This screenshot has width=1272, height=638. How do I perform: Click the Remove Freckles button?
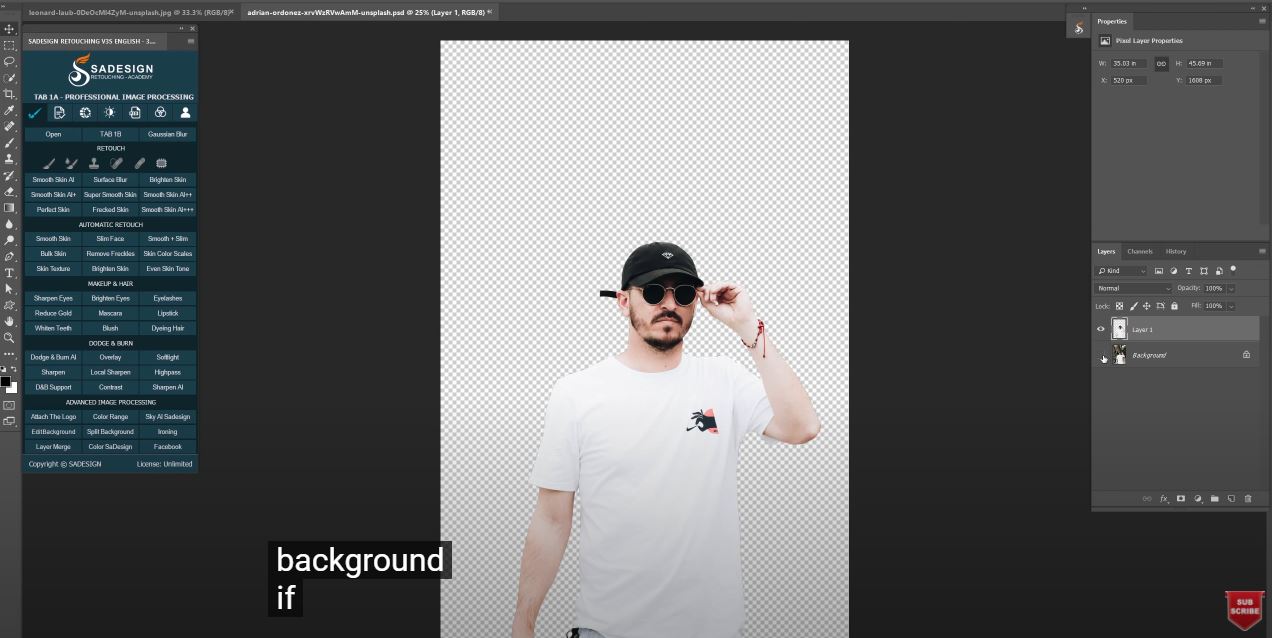[110, 254]
